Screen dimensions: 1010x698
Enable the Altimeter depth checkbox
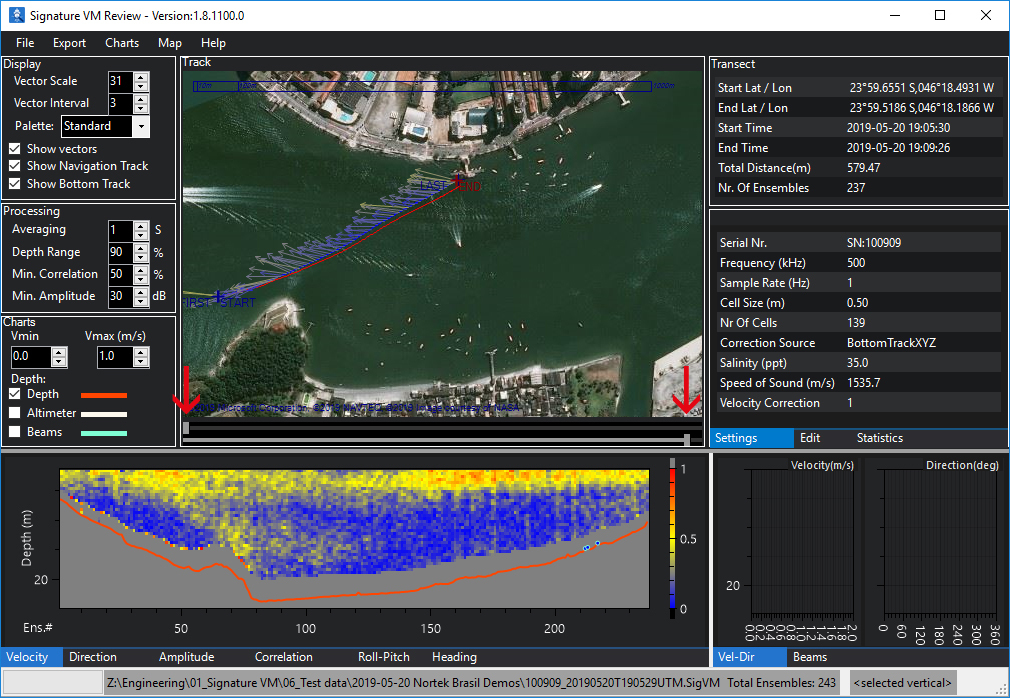point(15,413)
